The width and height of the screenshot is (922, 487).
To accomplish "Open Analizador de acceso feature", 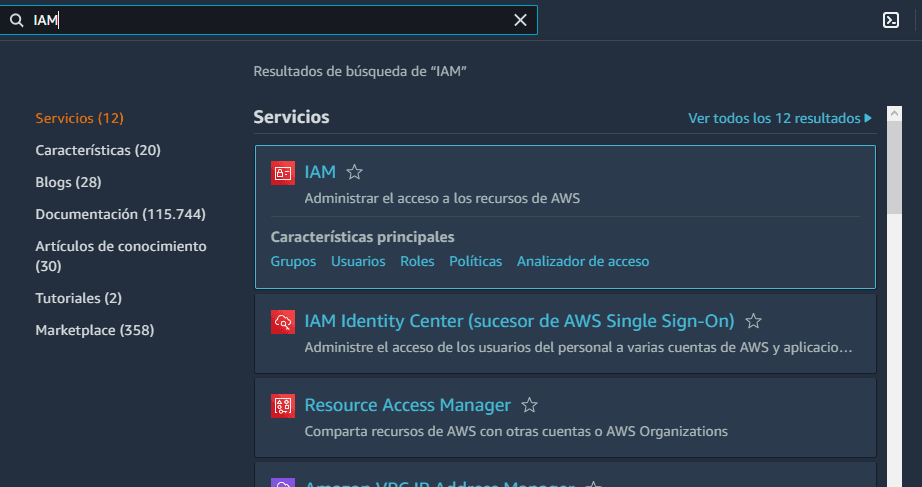I will coord(583,261).
